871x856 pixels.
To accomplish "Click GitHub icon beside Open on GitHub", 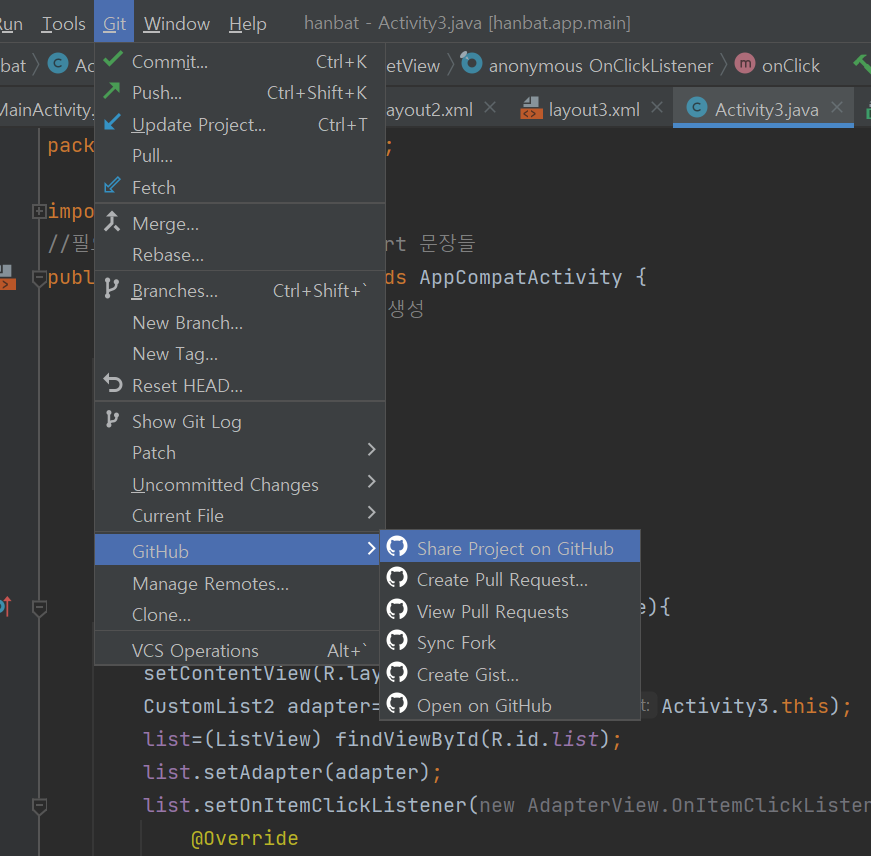I will [397, 703].
